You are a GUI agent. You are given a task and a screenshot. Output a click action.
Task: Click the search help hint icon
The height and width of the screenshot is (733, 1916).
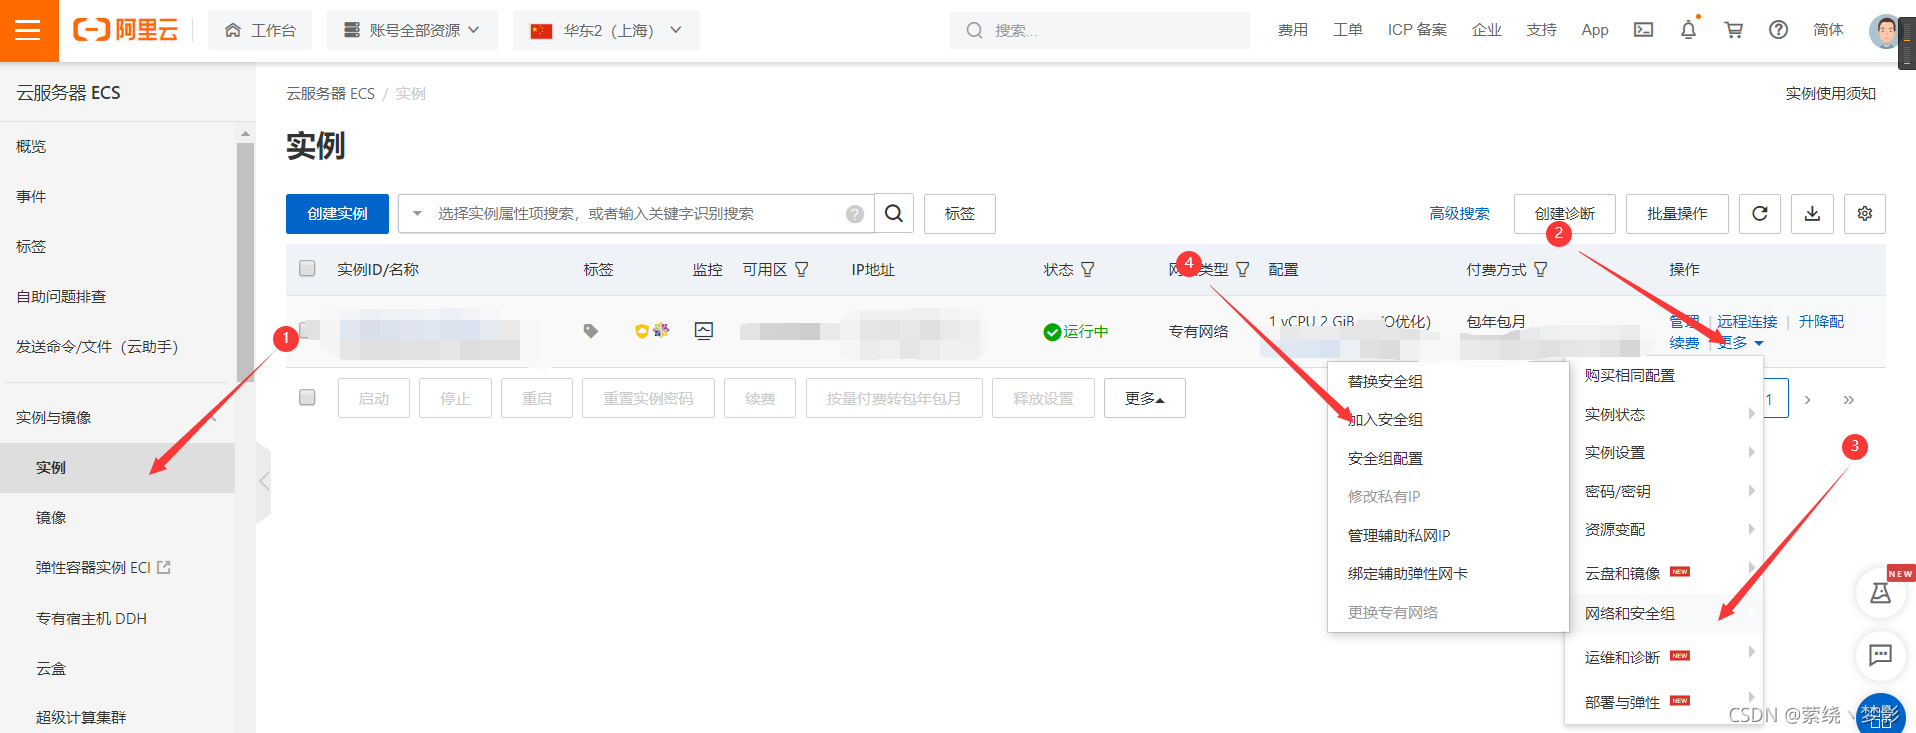[854, 214]
